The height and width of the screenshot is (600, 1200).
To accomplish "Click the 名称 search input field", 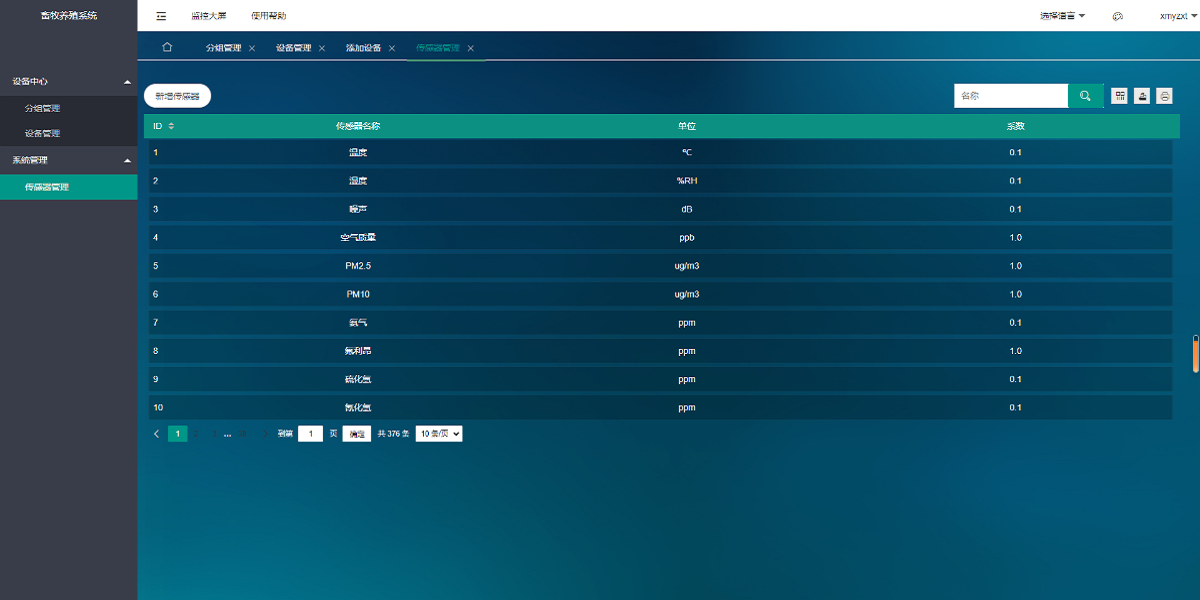I will click(1010, 96).
